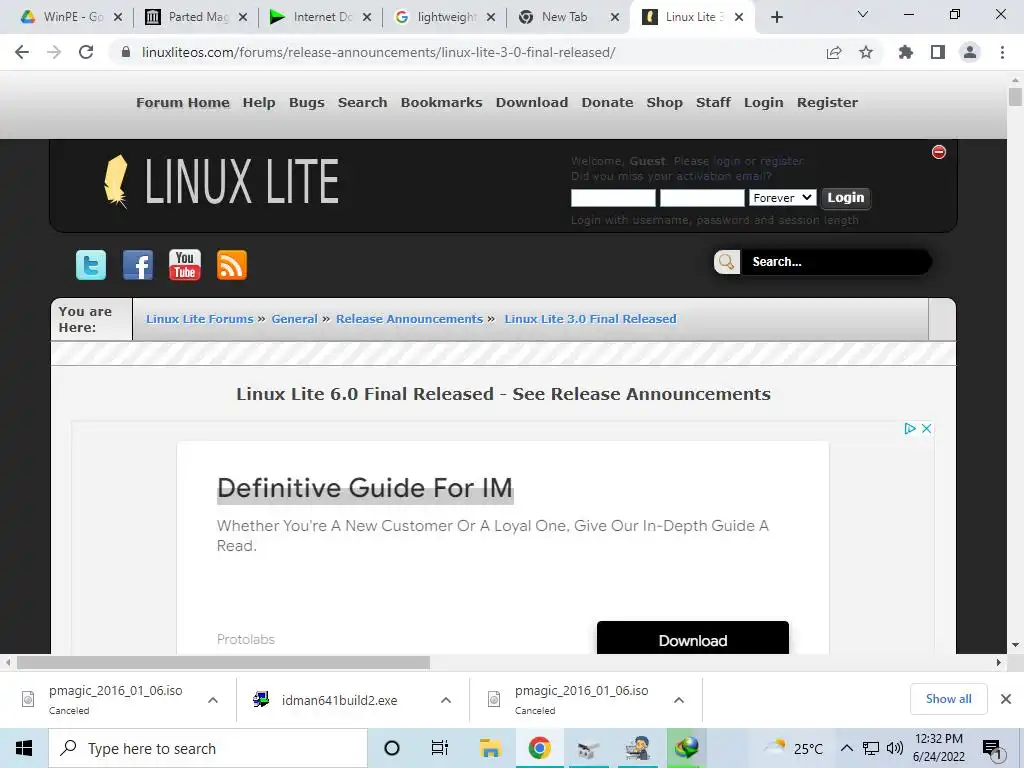Click the browser forward arrow
This screenshot has width=1024, height=768.
coord(54,52)
